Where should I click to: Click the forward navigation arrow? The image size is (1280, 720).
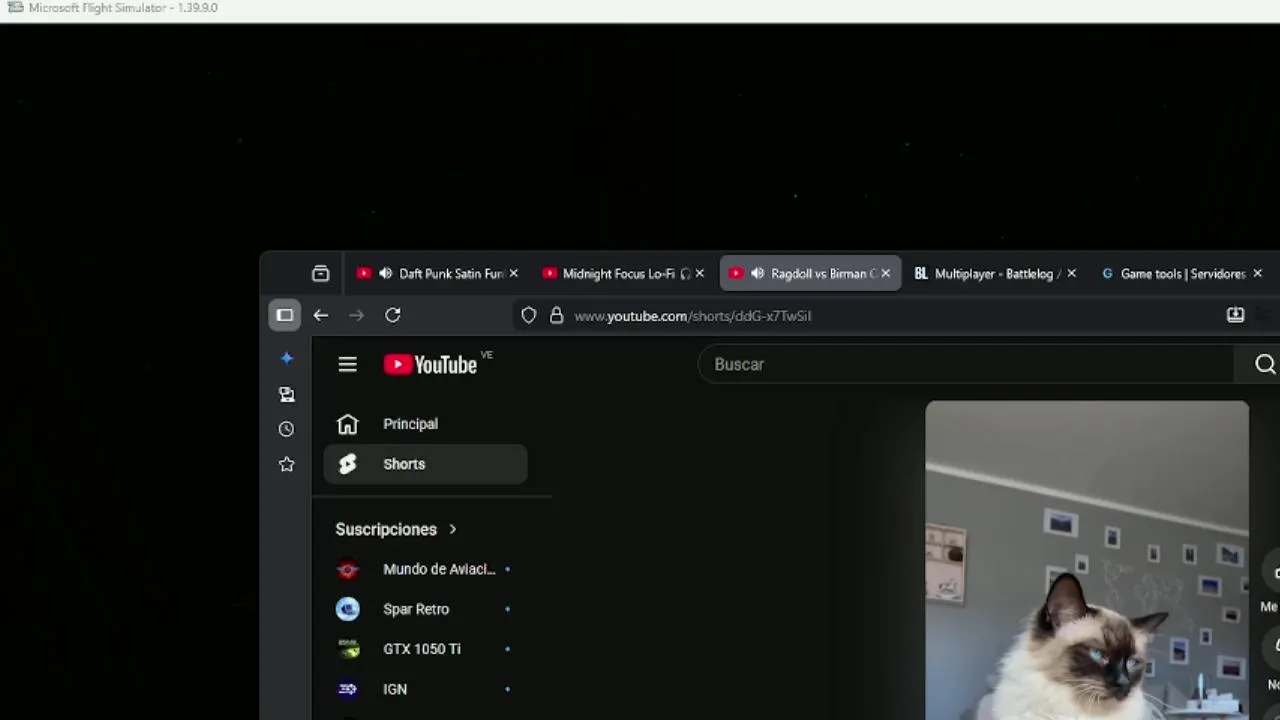[356, 315]
